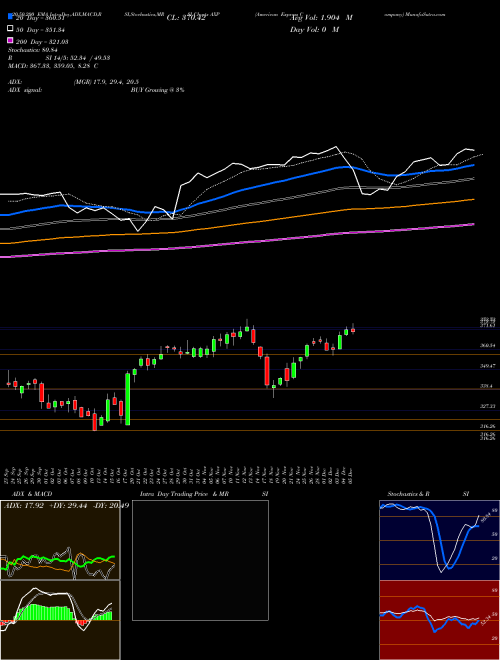Open the MACD histogram chart thumbnail

coord(60,620)
